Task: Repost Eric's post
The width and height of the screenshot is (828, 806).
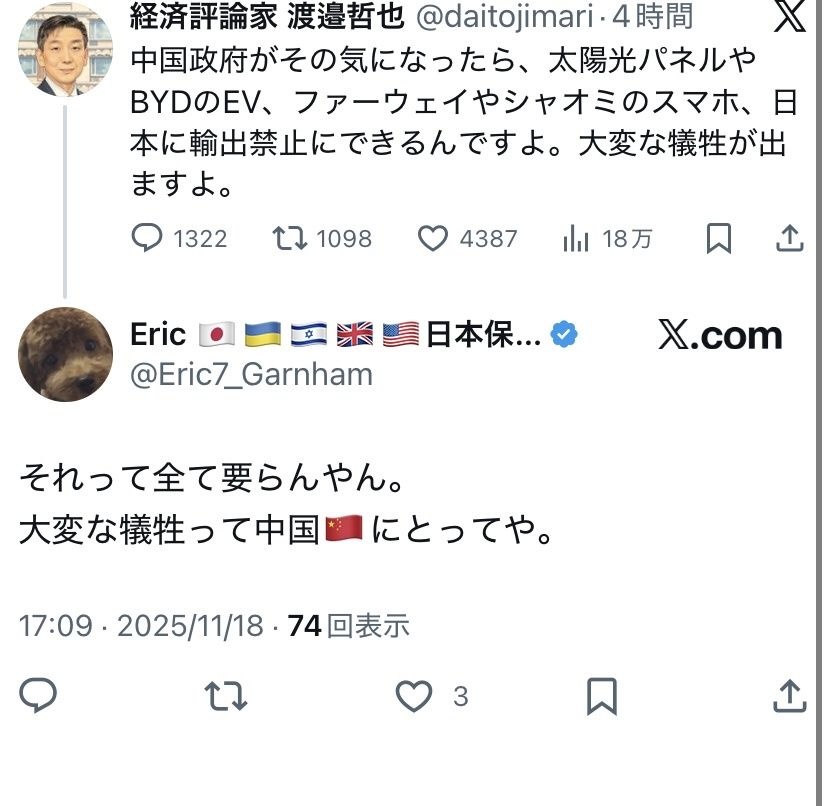Action: [x=226, y=695]
